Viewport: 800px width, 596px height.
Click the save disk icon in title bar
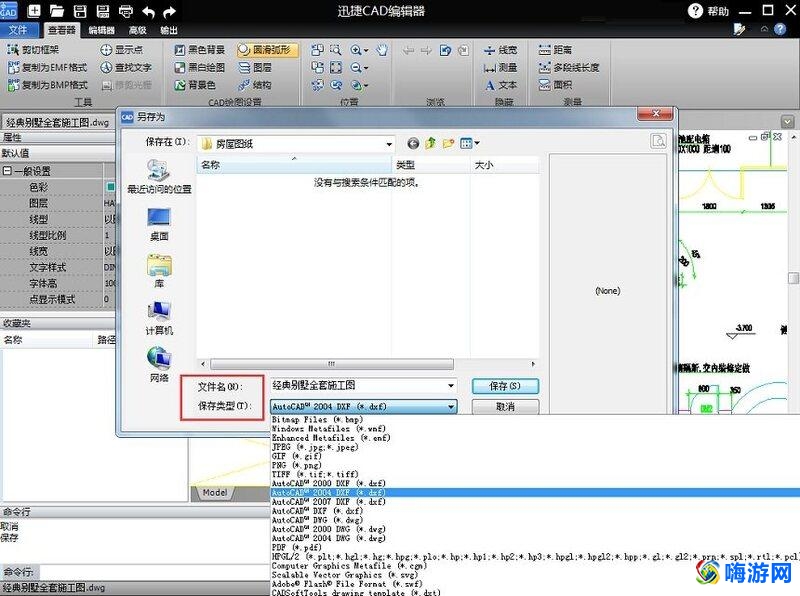pyautogui.click(x=80, y=11)
